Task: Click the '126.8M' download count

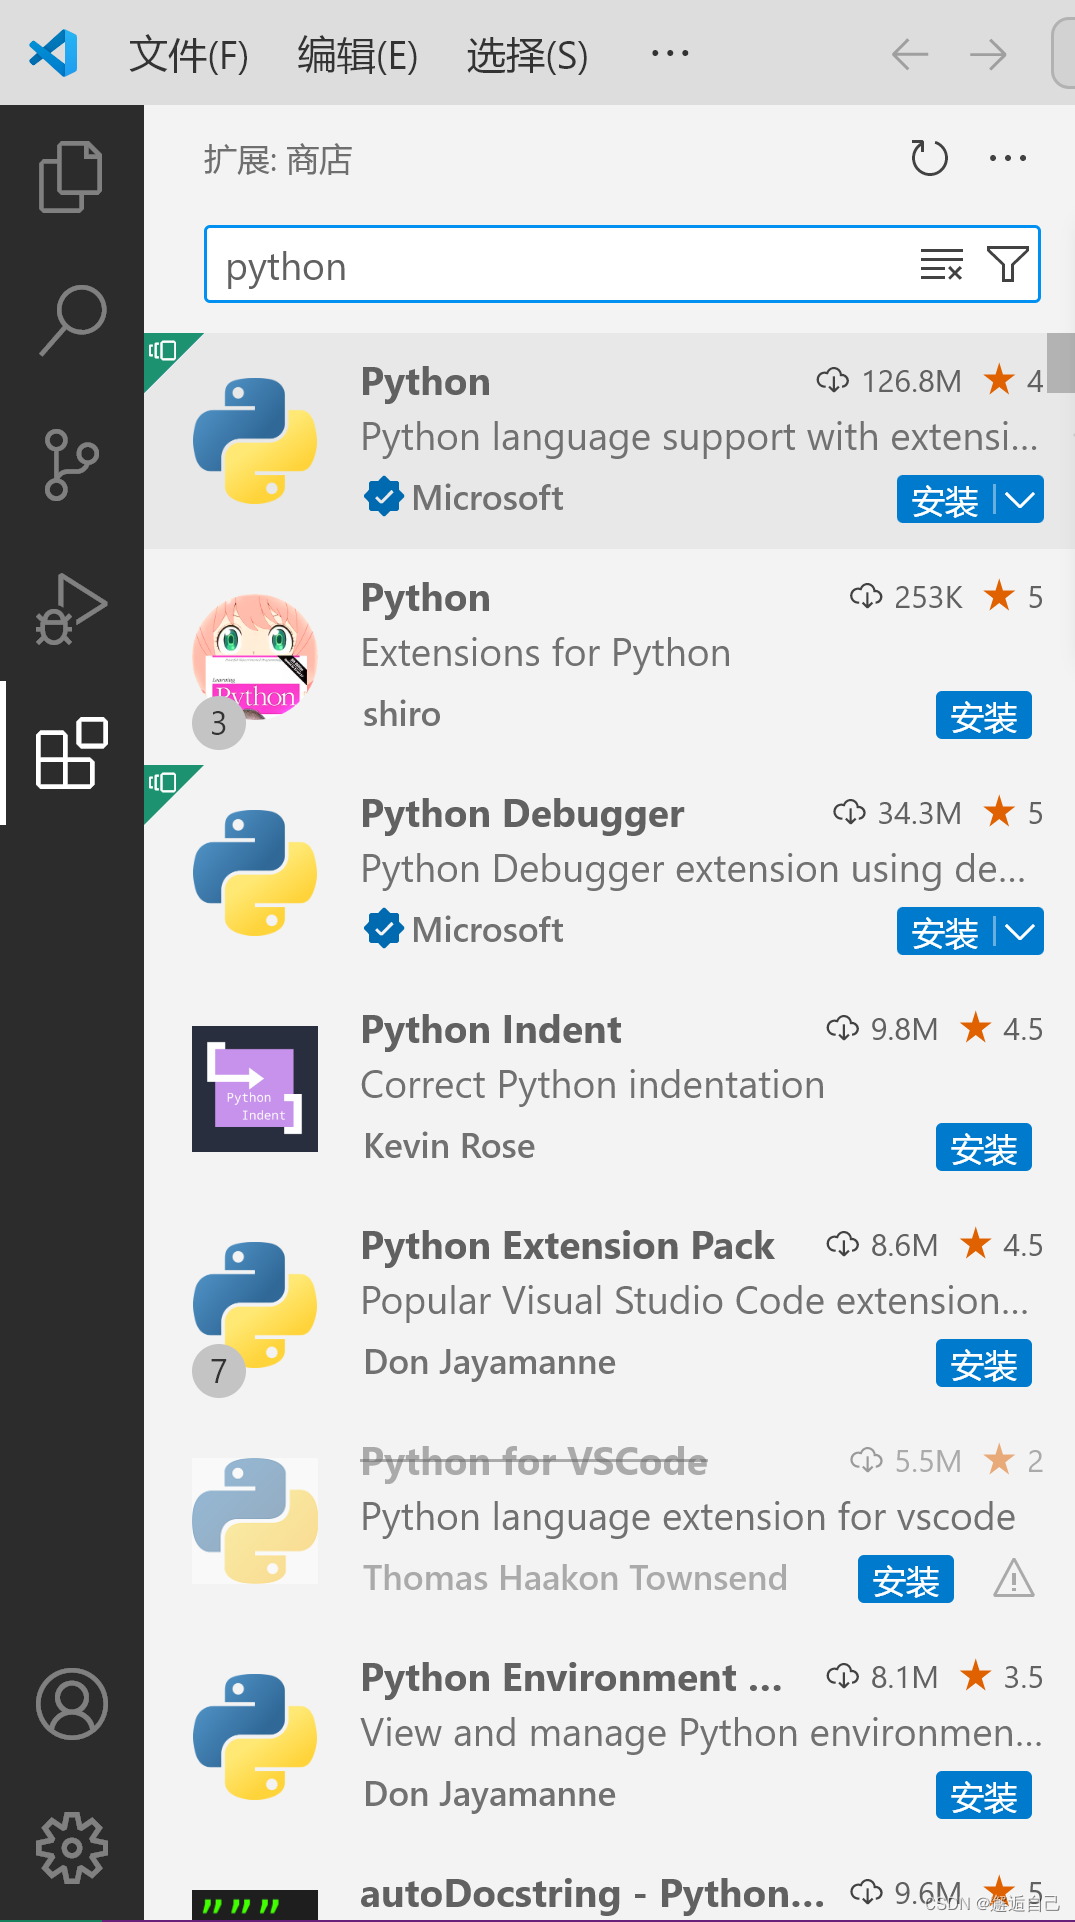Action: coord(911,381)
